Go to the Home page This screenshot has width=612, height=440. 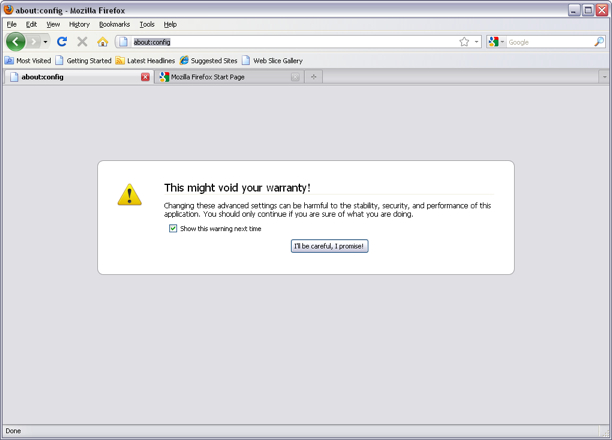pyautogui.click(x=103, y=41)
